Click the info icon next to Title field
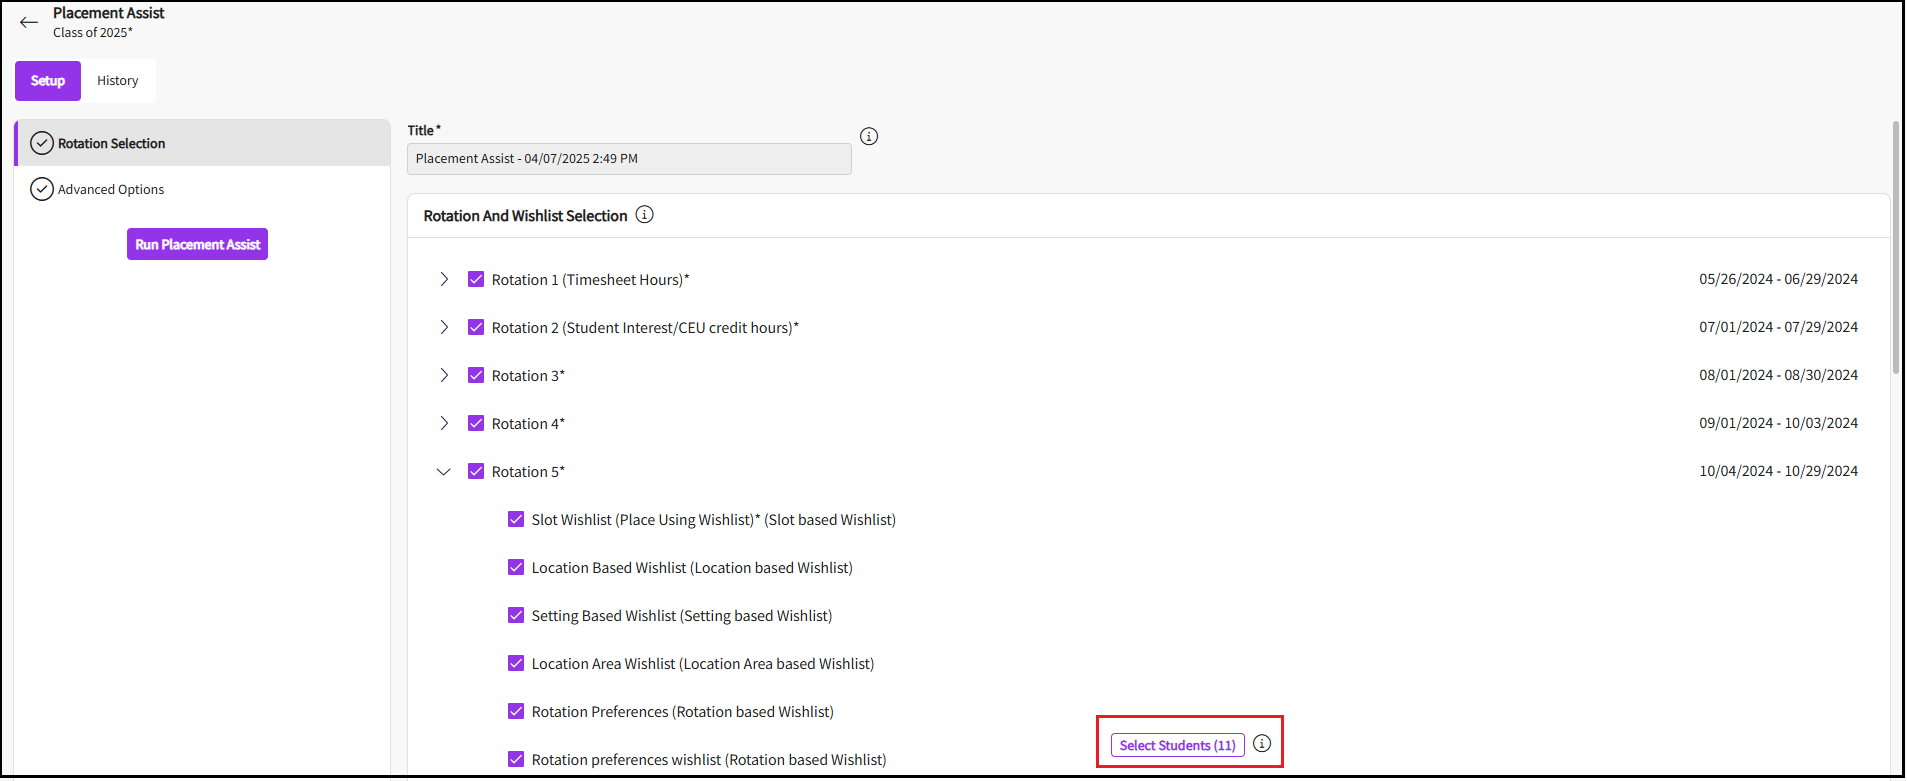Screen dimensions: 1907x781 [868, 136]
